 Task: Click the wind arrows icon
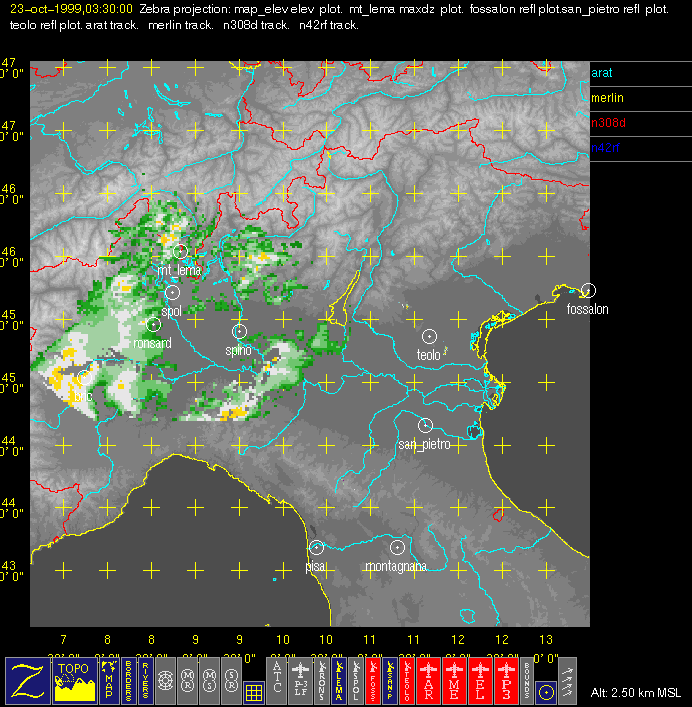pos(570,681)
